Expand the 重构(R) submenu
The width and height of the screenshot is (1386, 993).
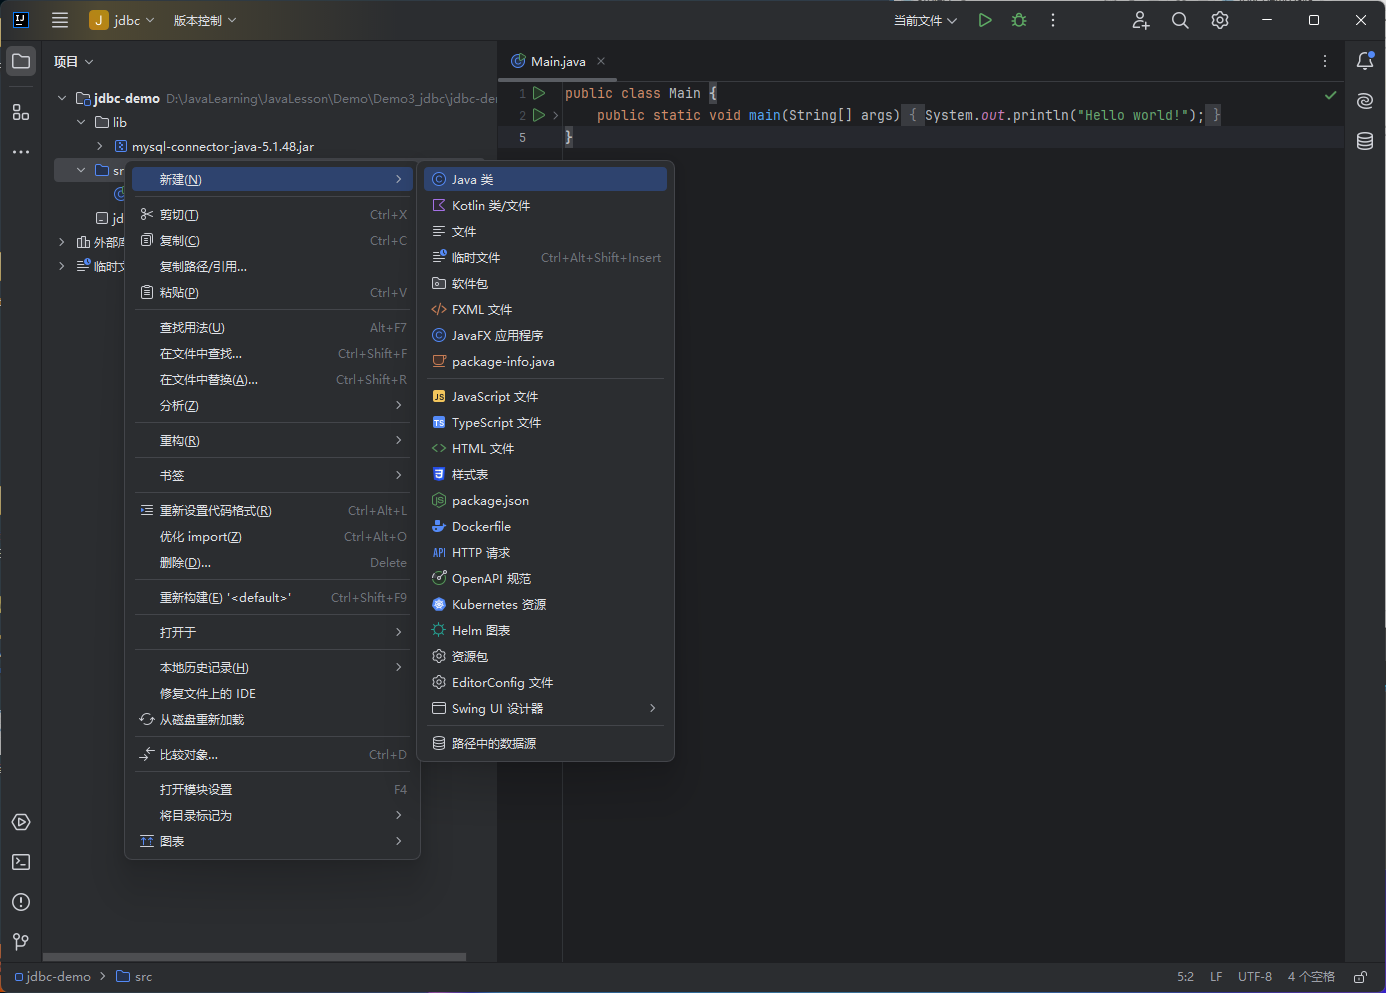[x=272, y=440]
